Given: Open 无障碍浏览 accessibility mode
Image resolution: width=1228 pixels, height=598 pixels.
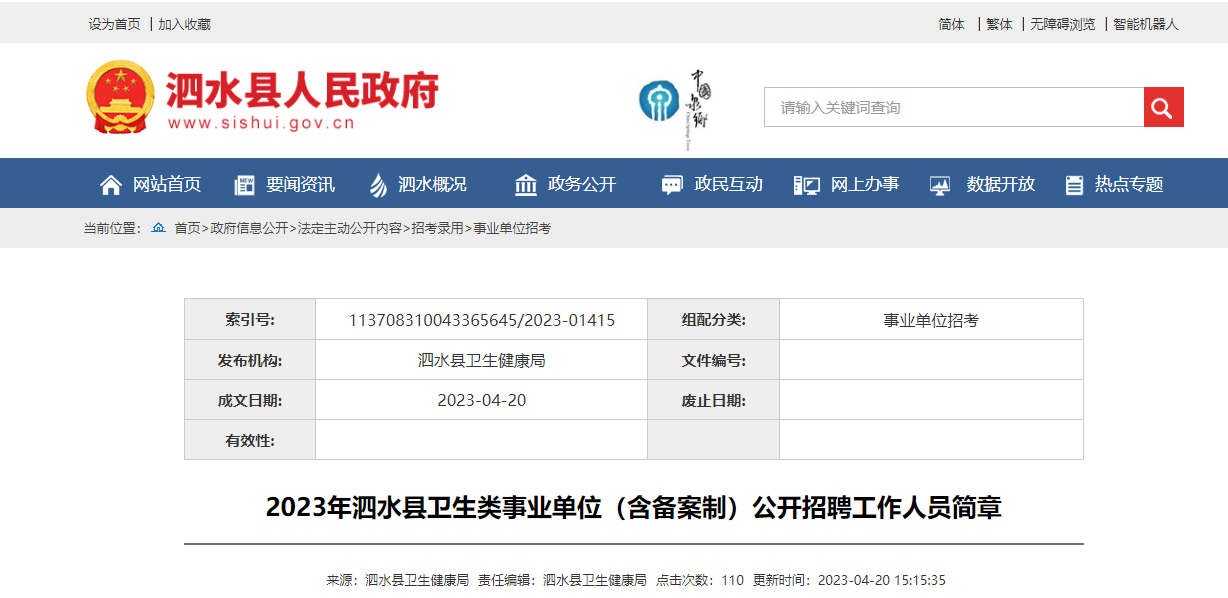Looking at the screenshot, I should click(1062, 24).
